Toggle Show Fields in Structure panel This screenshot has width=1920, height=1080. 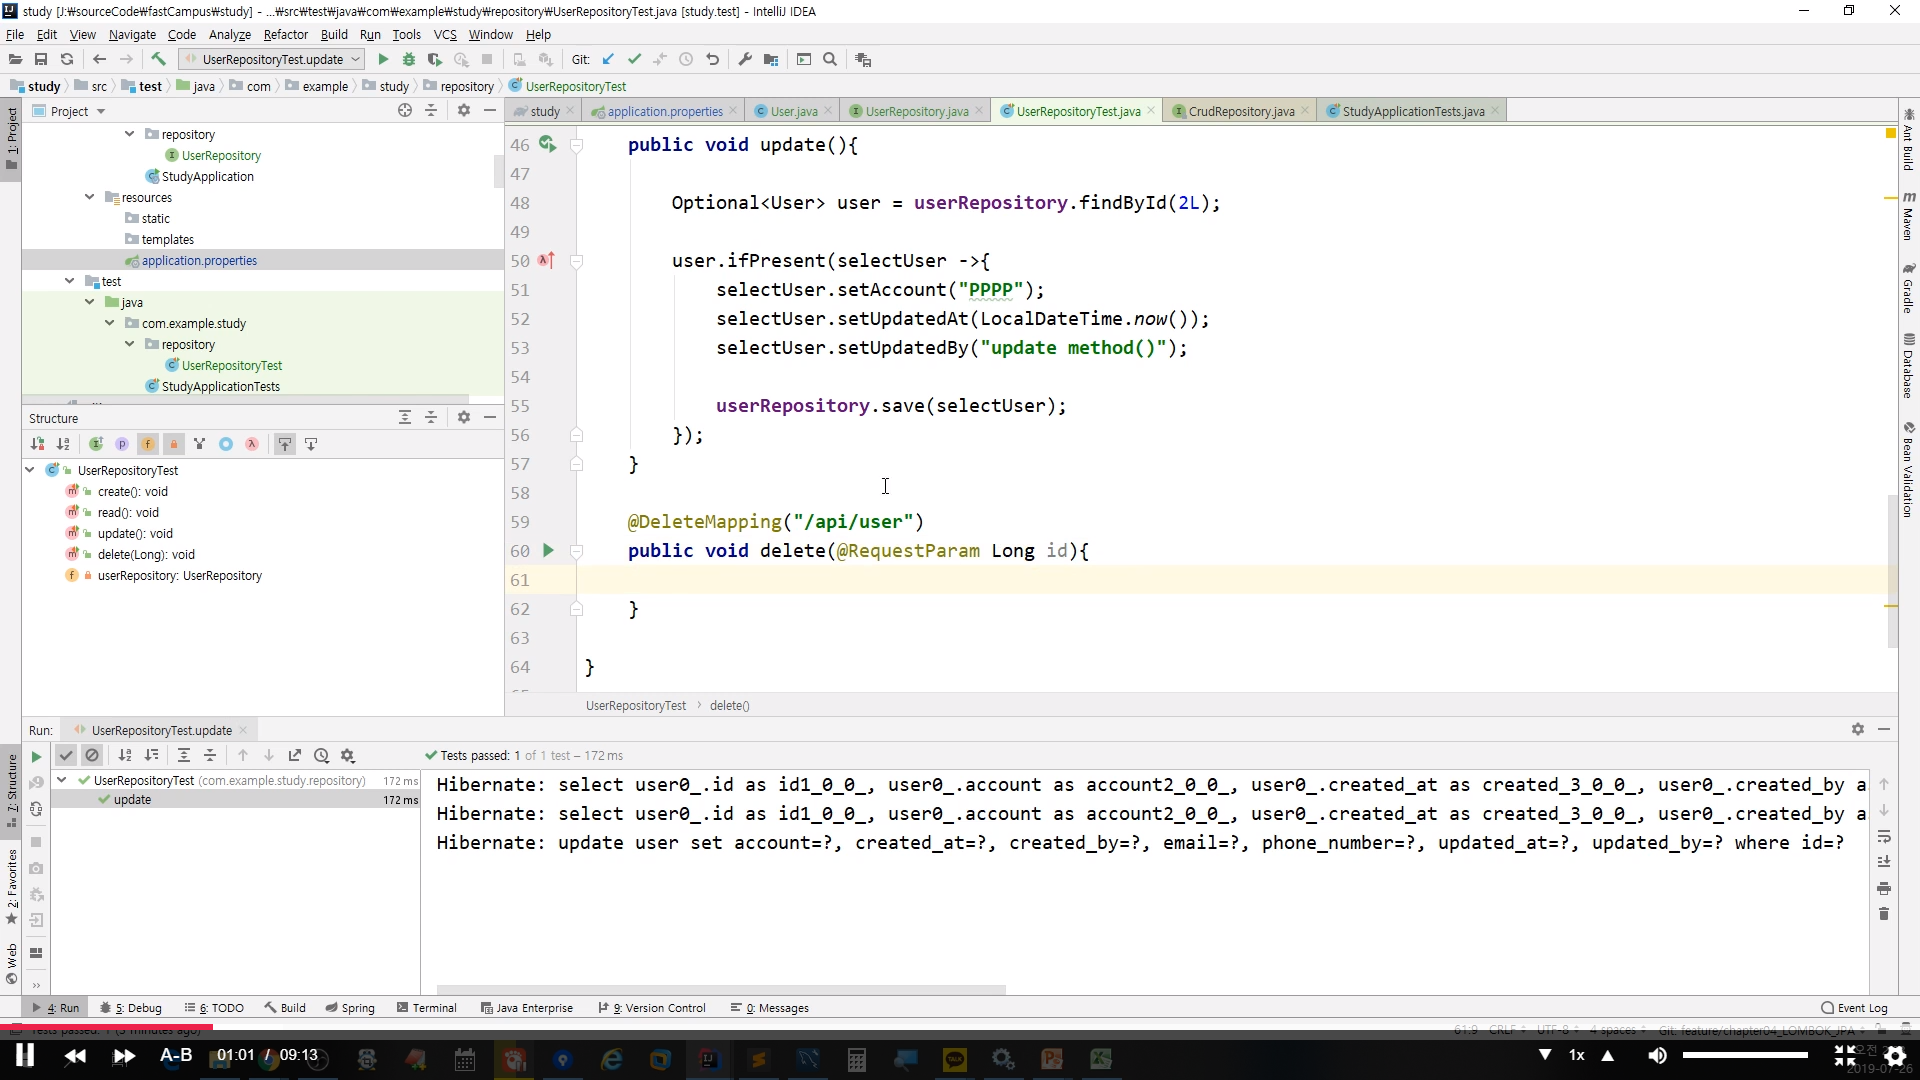148,444
